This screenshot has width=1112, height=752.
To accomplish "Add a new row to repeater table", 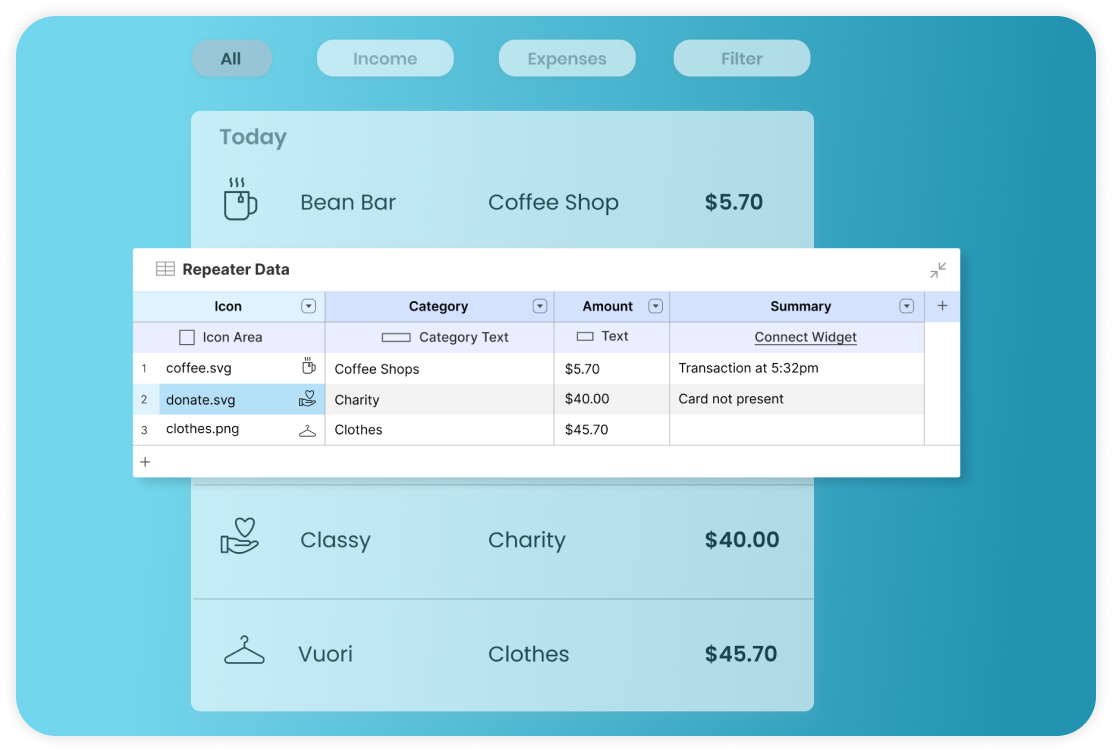I will pyautogui.click(x=145, y=462).
